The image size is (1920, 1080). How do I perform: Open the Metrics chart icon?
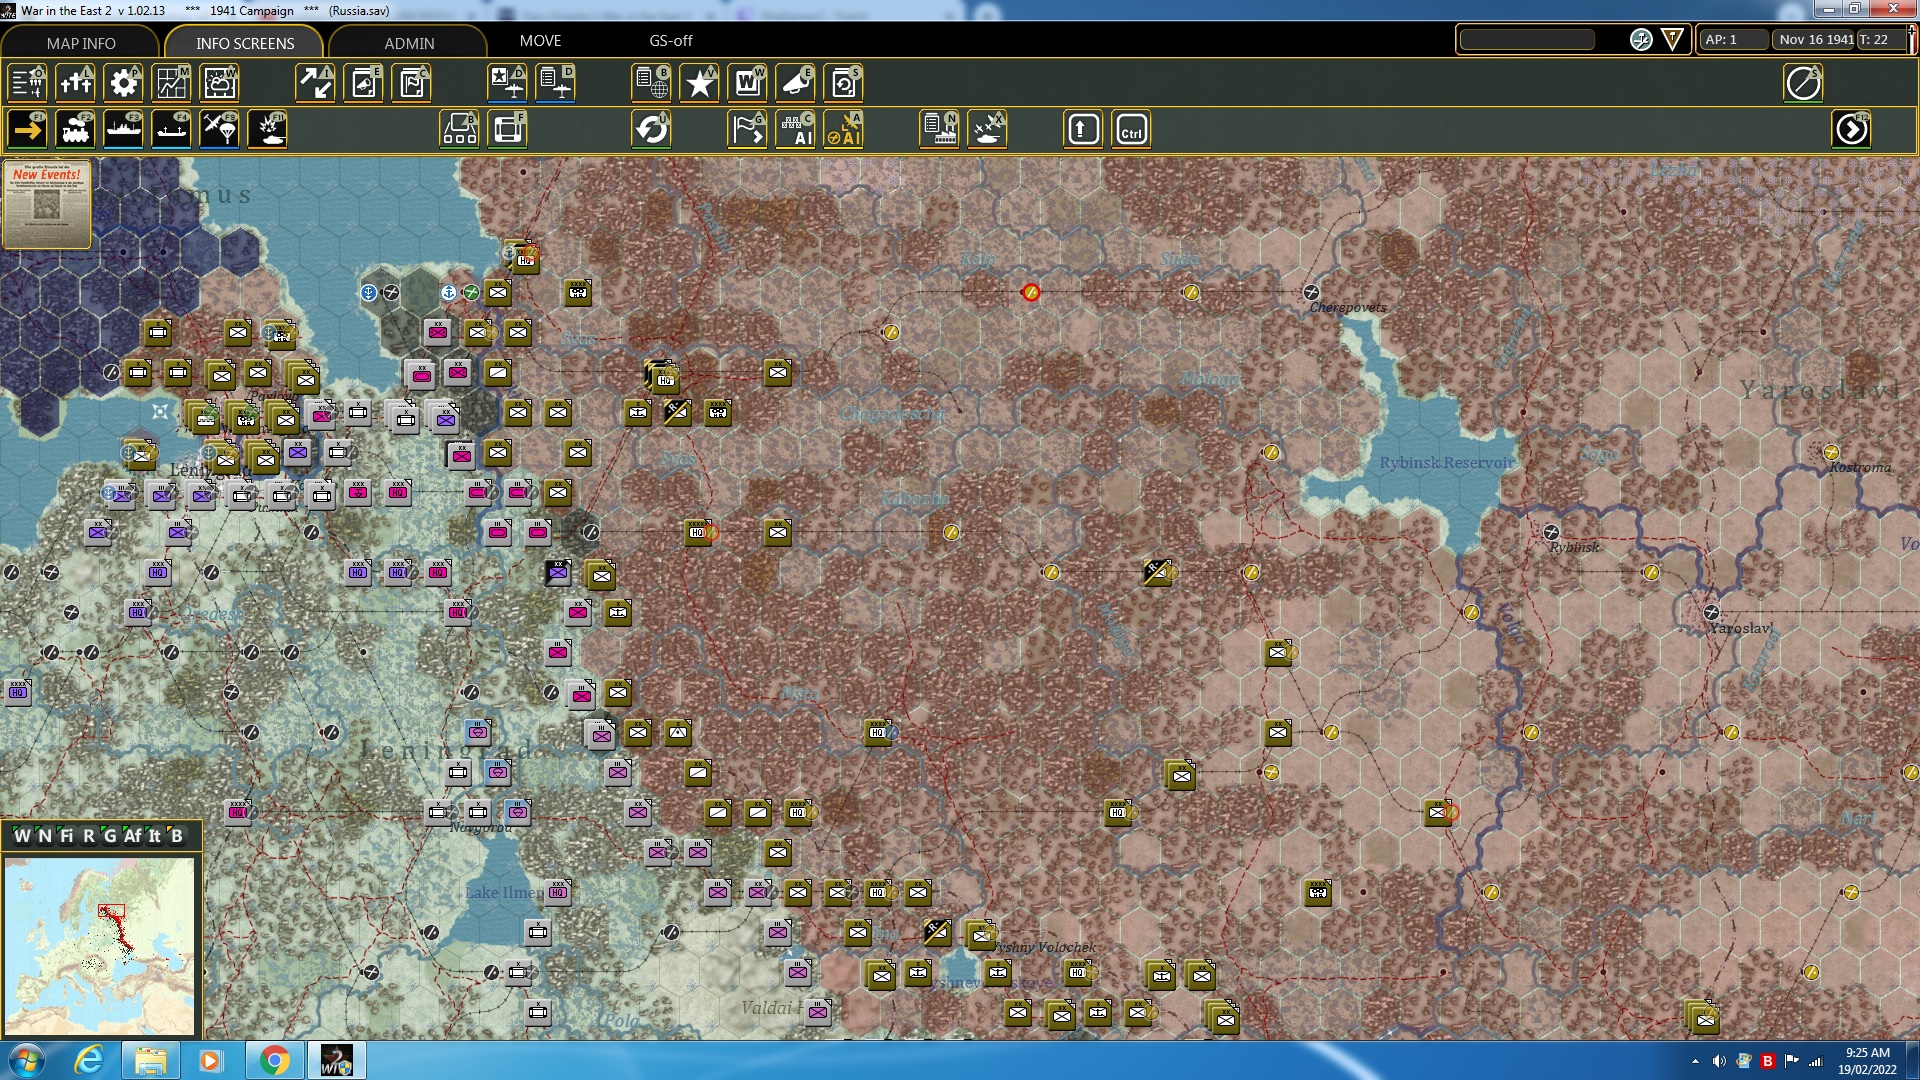coord(171,83)
